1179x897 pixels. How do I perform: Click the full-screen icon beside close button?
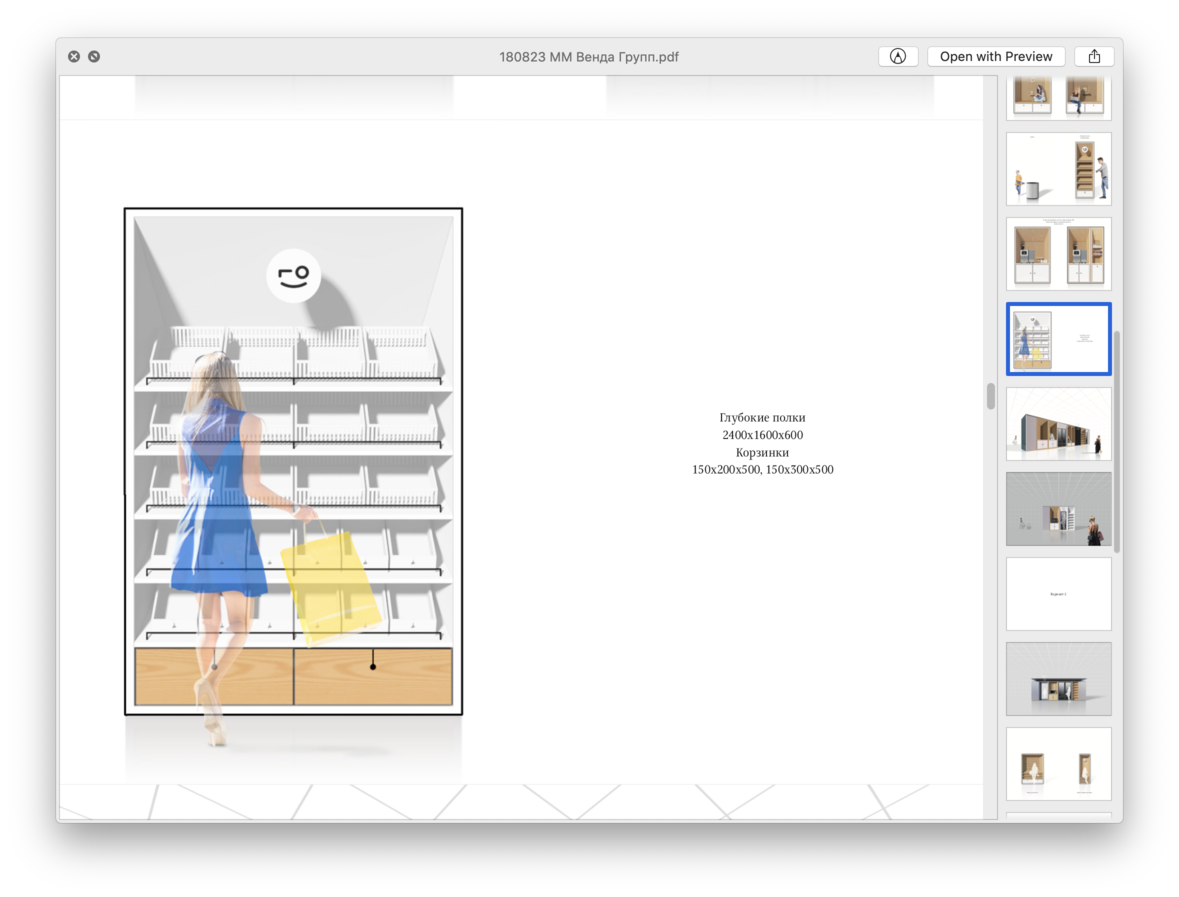[x=94, y=57]
